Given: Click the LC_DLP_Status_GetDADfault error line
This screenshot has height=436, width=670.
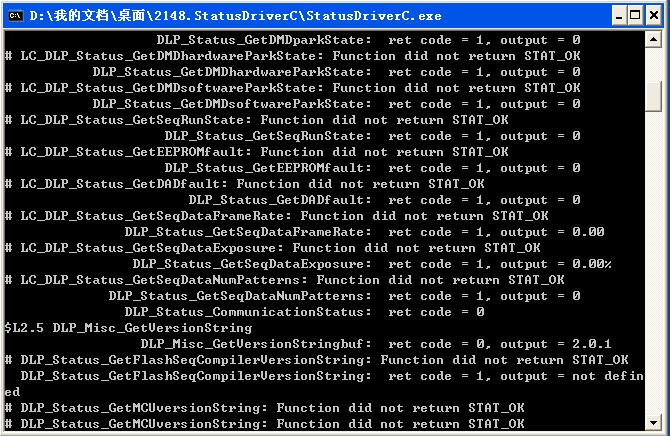Looking at the screenshot, I should tap(244, 184).
